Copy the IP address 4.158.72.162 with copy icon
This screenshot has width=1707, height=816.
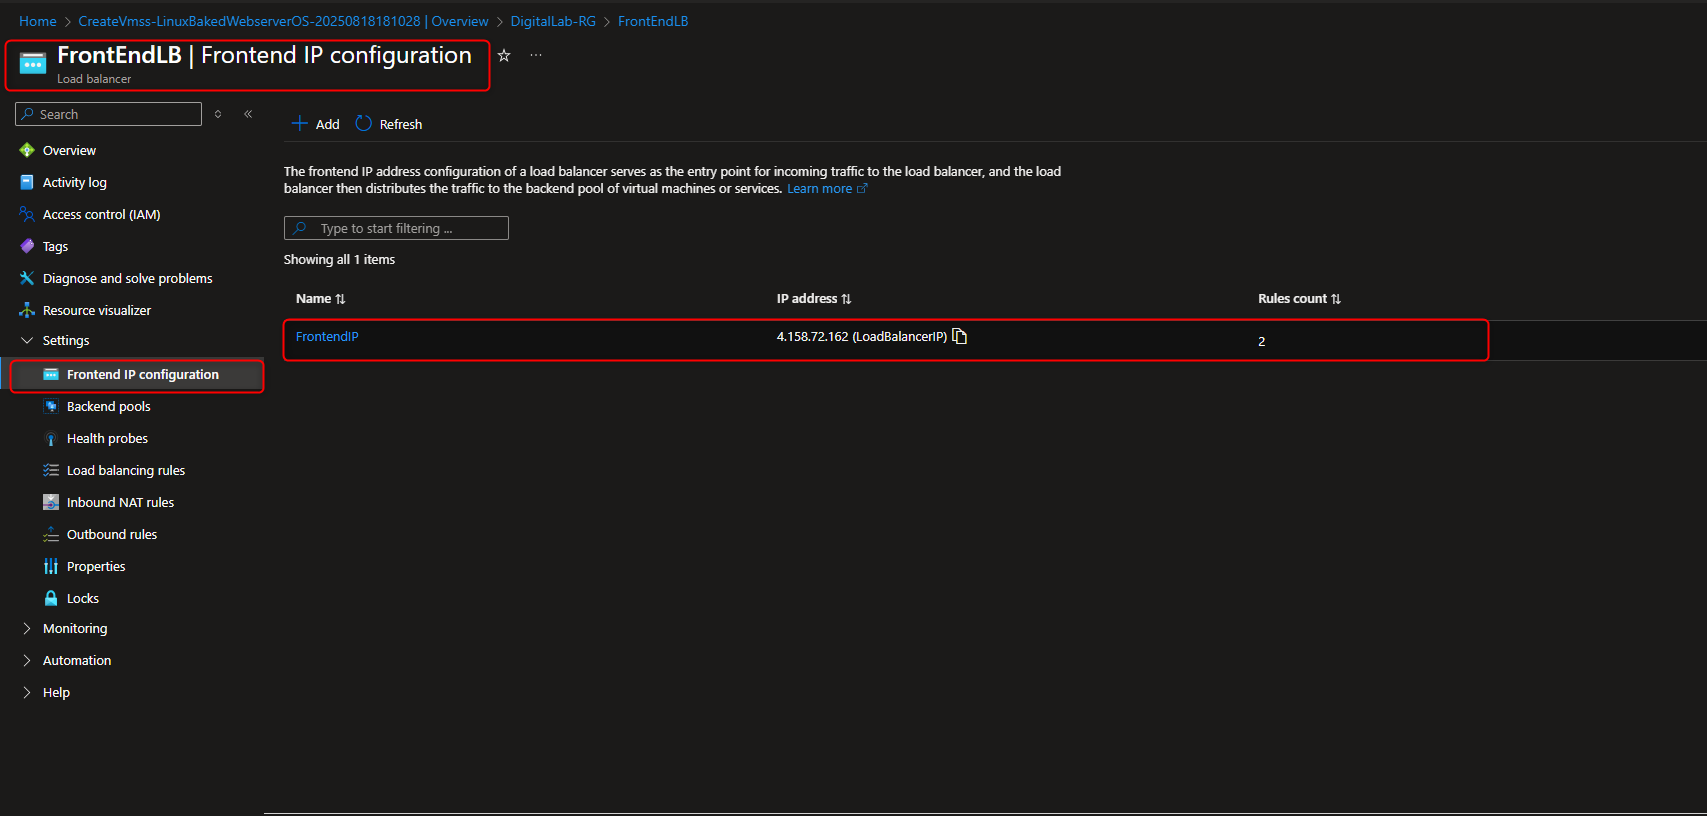tap(960, 336)
